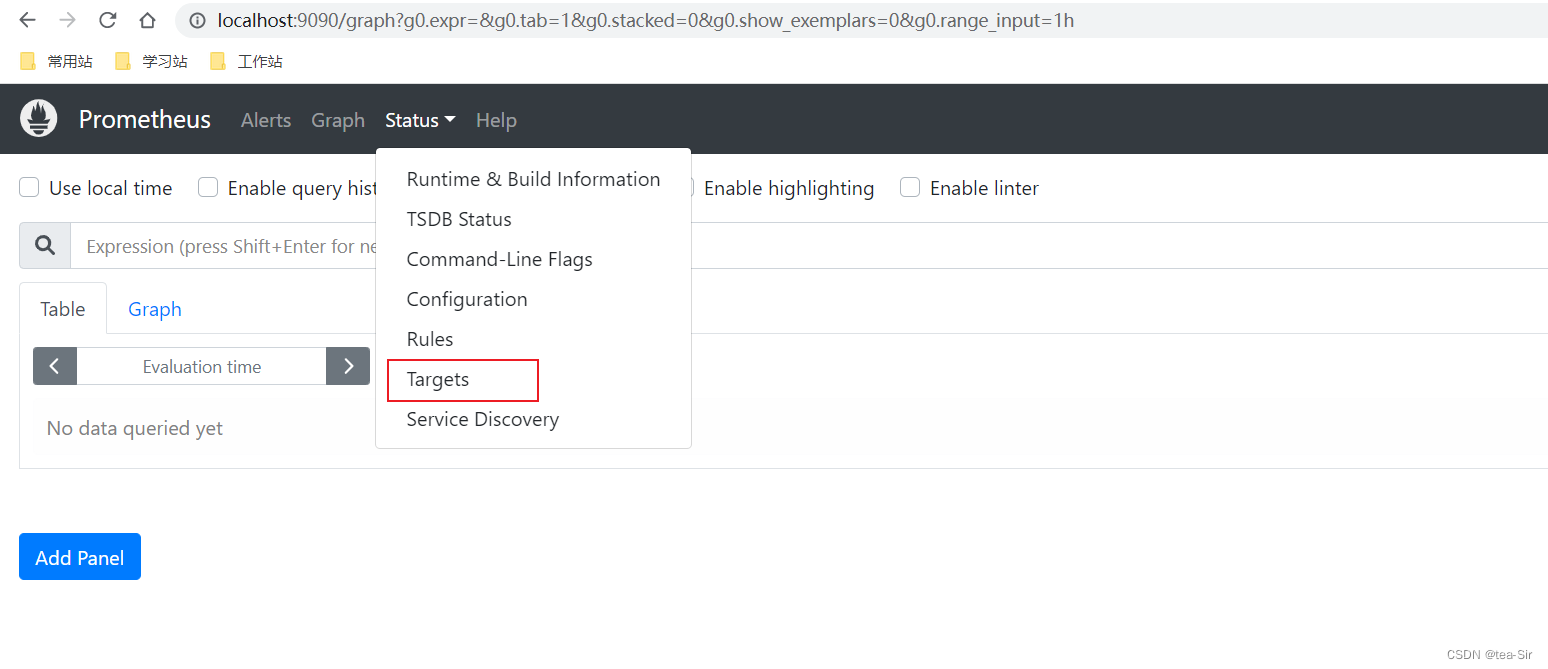This screenshot has height=669, width=1548.
Task: Enable the Use local time checkbox
Action: click(30, 188)
